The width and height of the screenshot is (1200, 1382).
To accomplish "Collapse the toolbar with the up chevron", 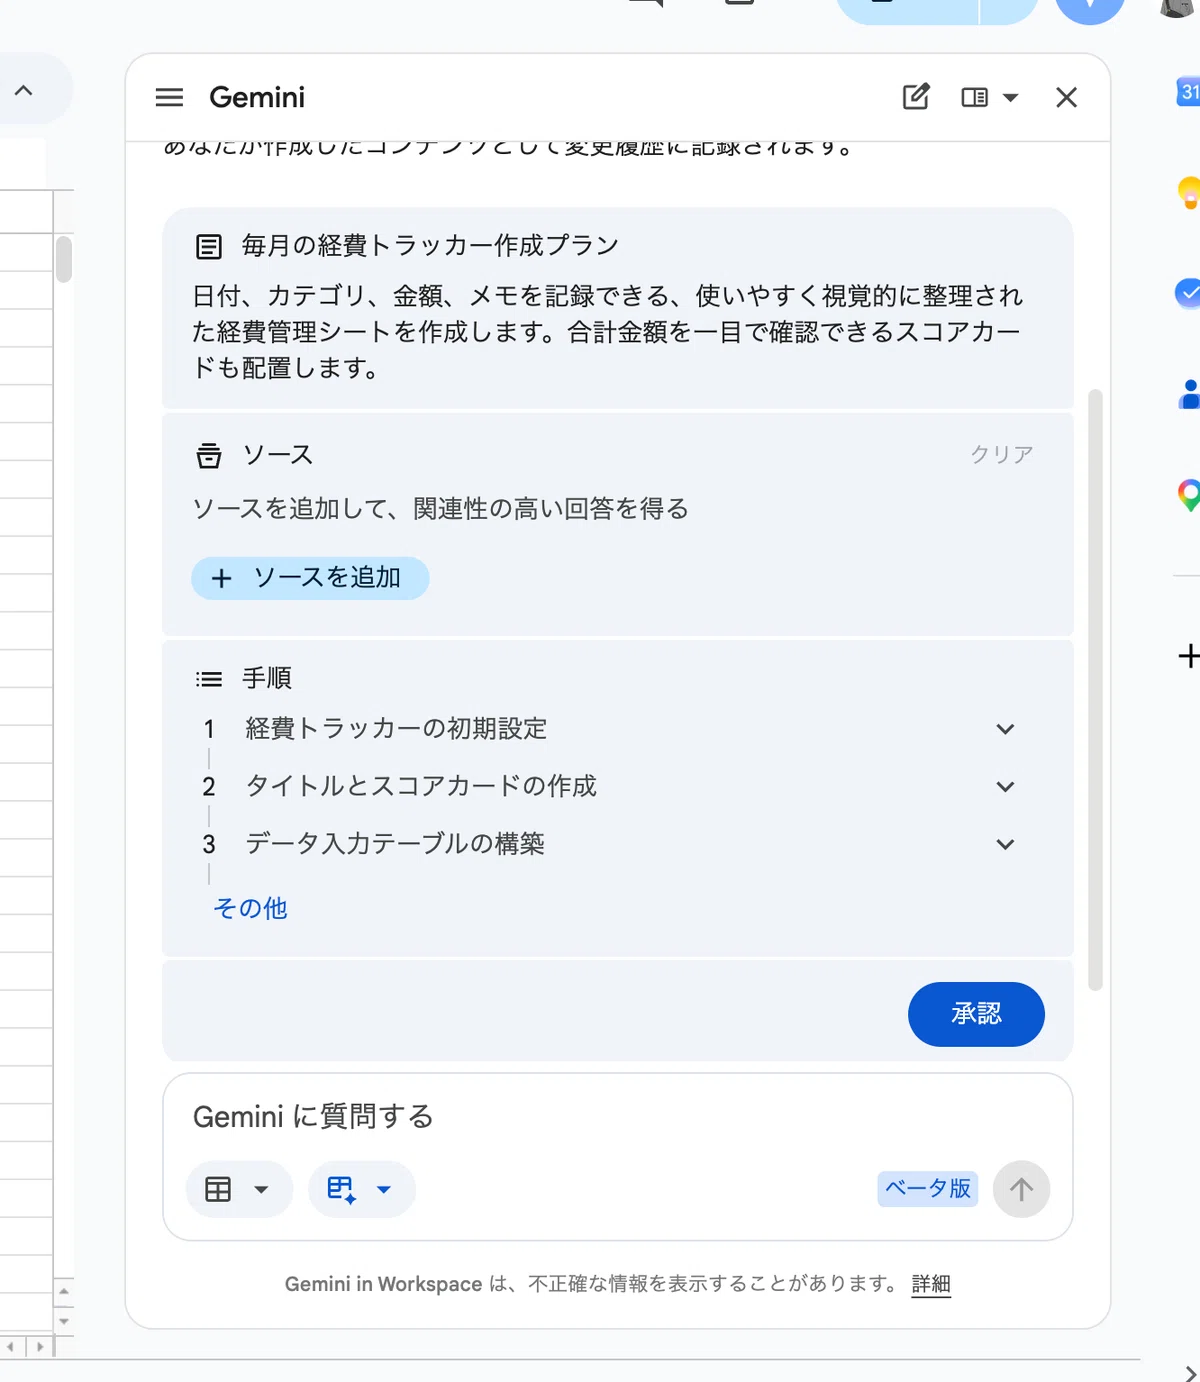I will pyautogui.click(x=24, y=90).
